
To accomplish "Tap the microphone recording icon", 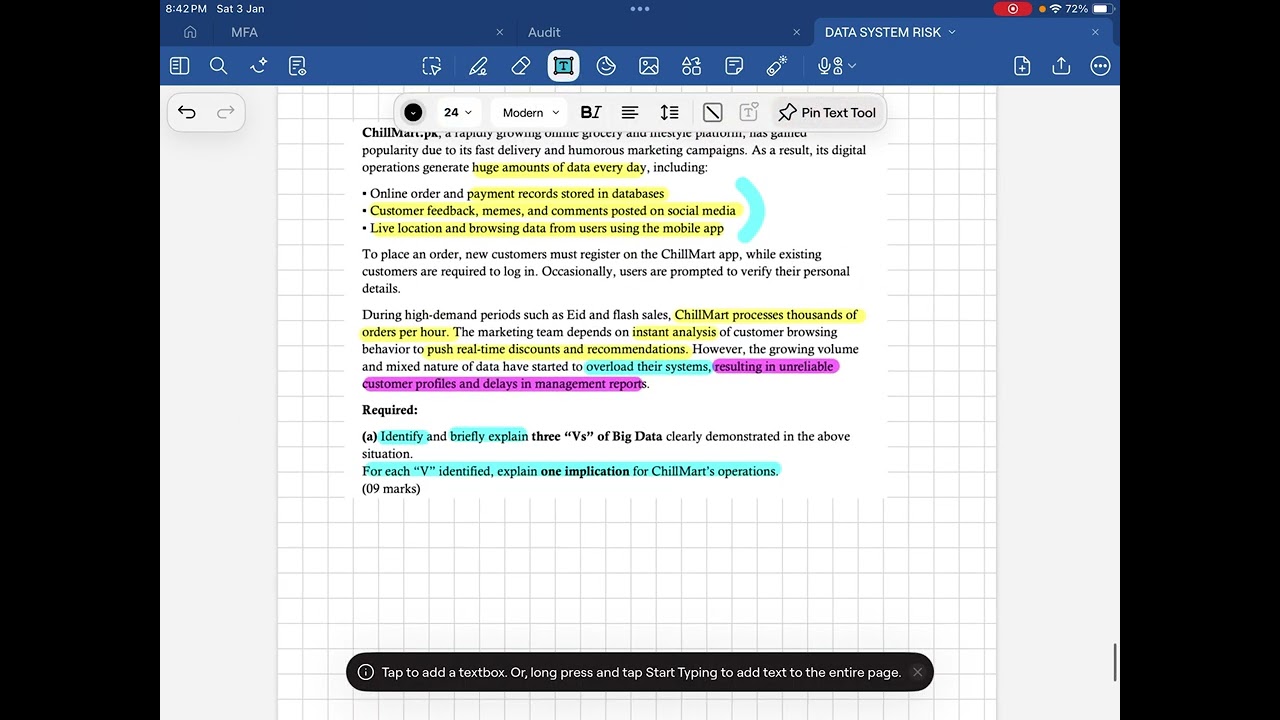I will (828, 66).
